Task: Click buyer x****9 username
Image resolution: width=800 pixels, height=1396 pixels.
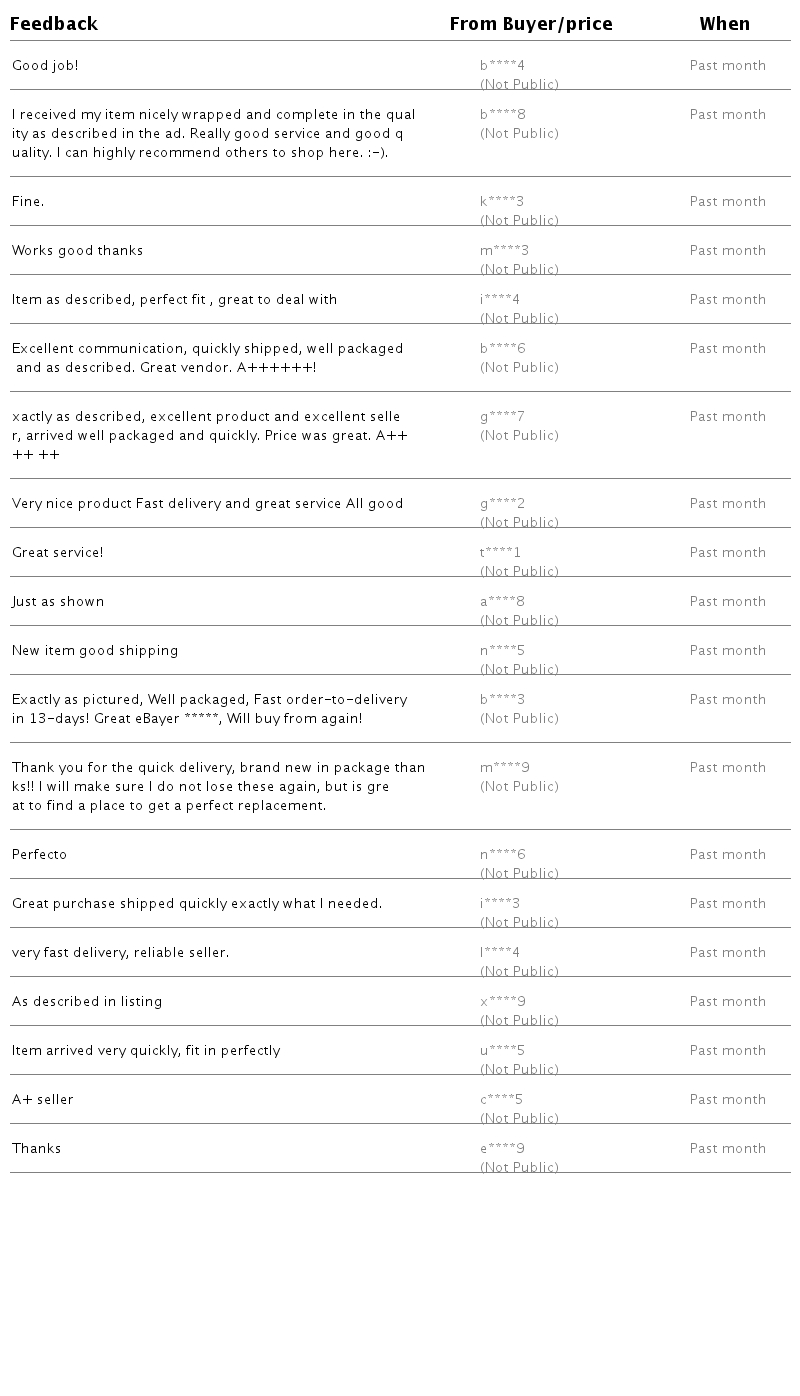Action: 502,1002
